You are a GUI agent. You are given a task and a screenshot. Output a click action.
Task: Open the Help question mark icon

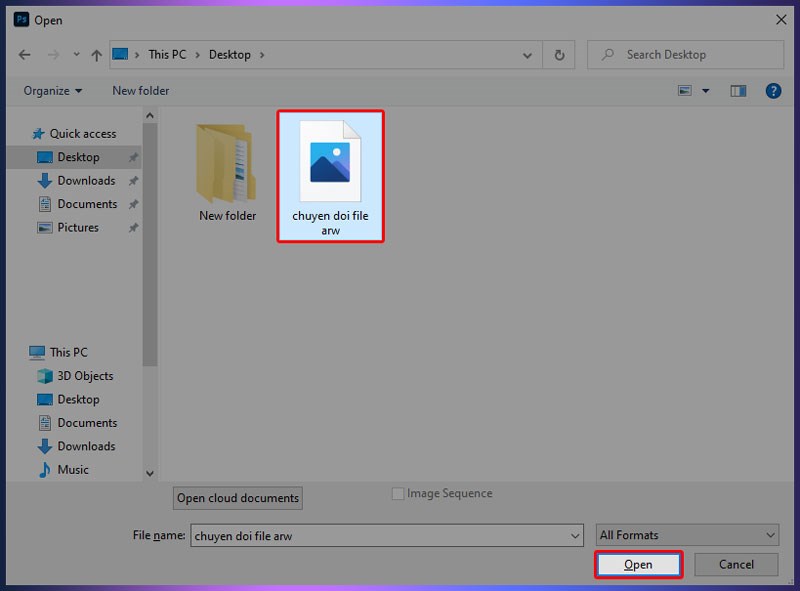[x=773, y=91]
